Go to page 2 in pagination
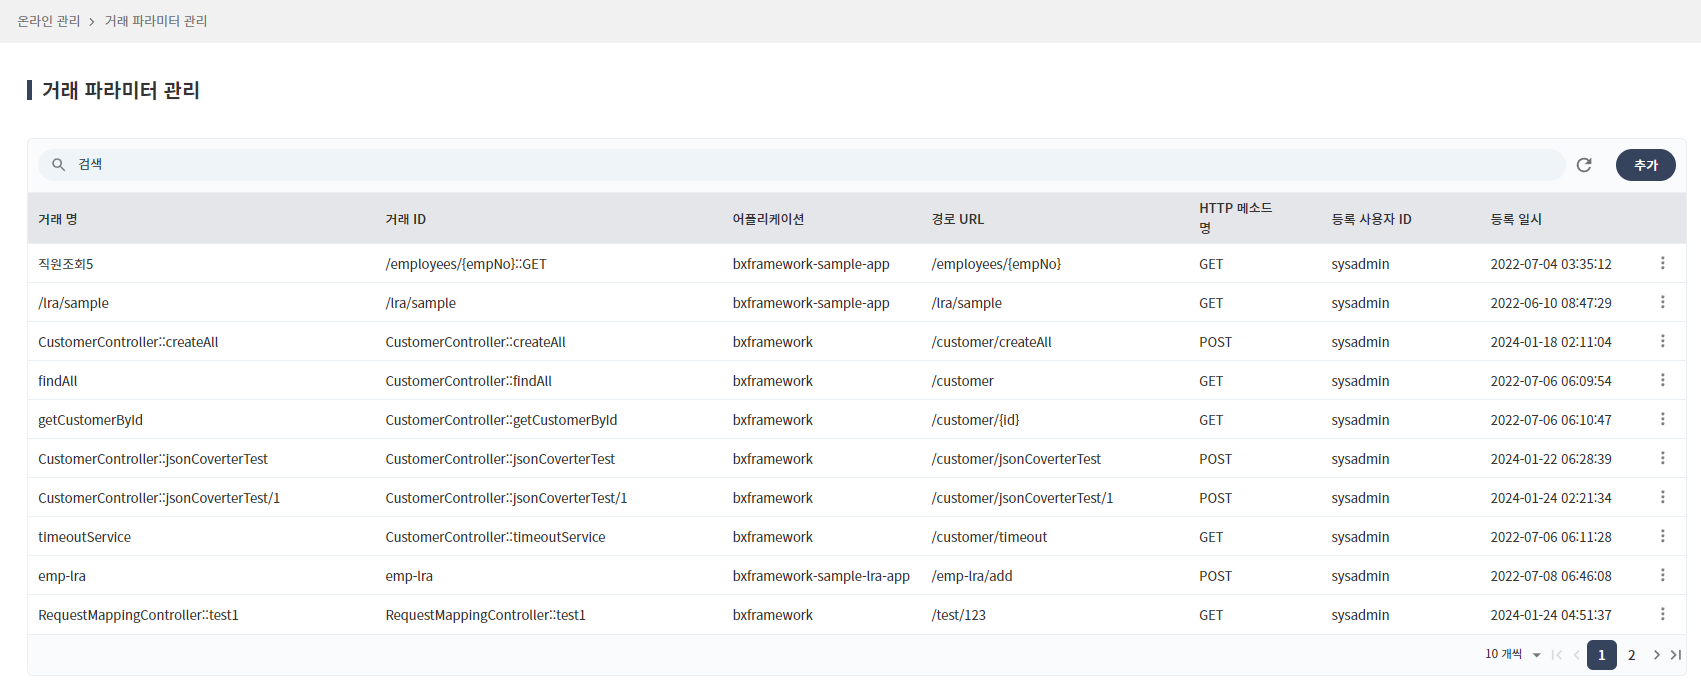This screenshot has width=1701, height=691. [x=1632, y=655]
